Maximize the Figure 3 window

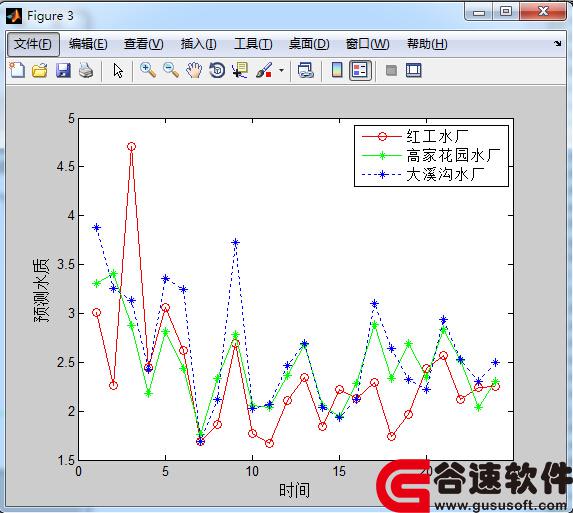click(x=506, y=12)
